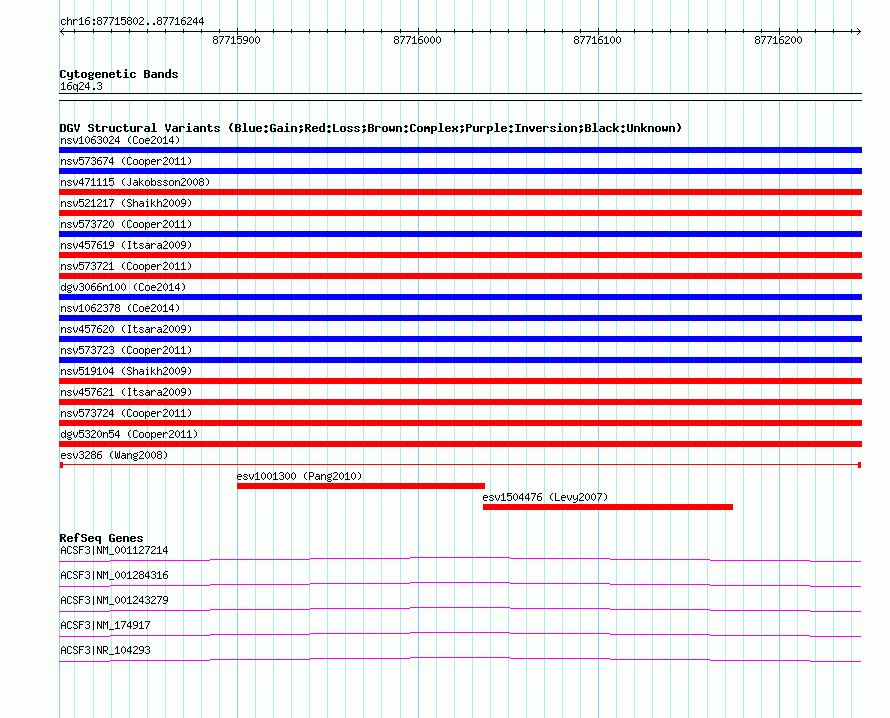This screenshot has width=890, height=718.
Task: Select ACSF3|NM_001243279 transcript label
Action: click(114, 601)
